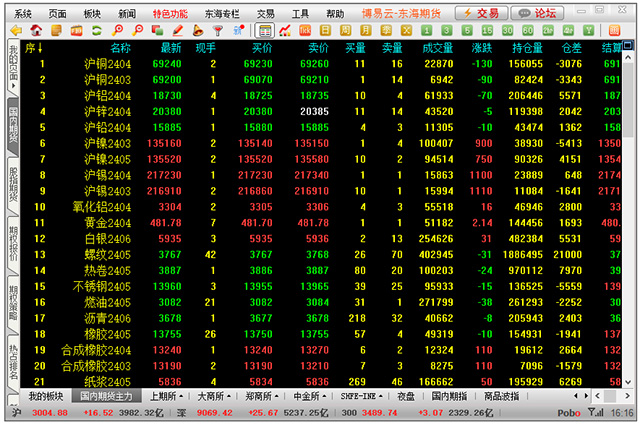
Task: Select the red pencil drawing tool
Action: point(178,30)
